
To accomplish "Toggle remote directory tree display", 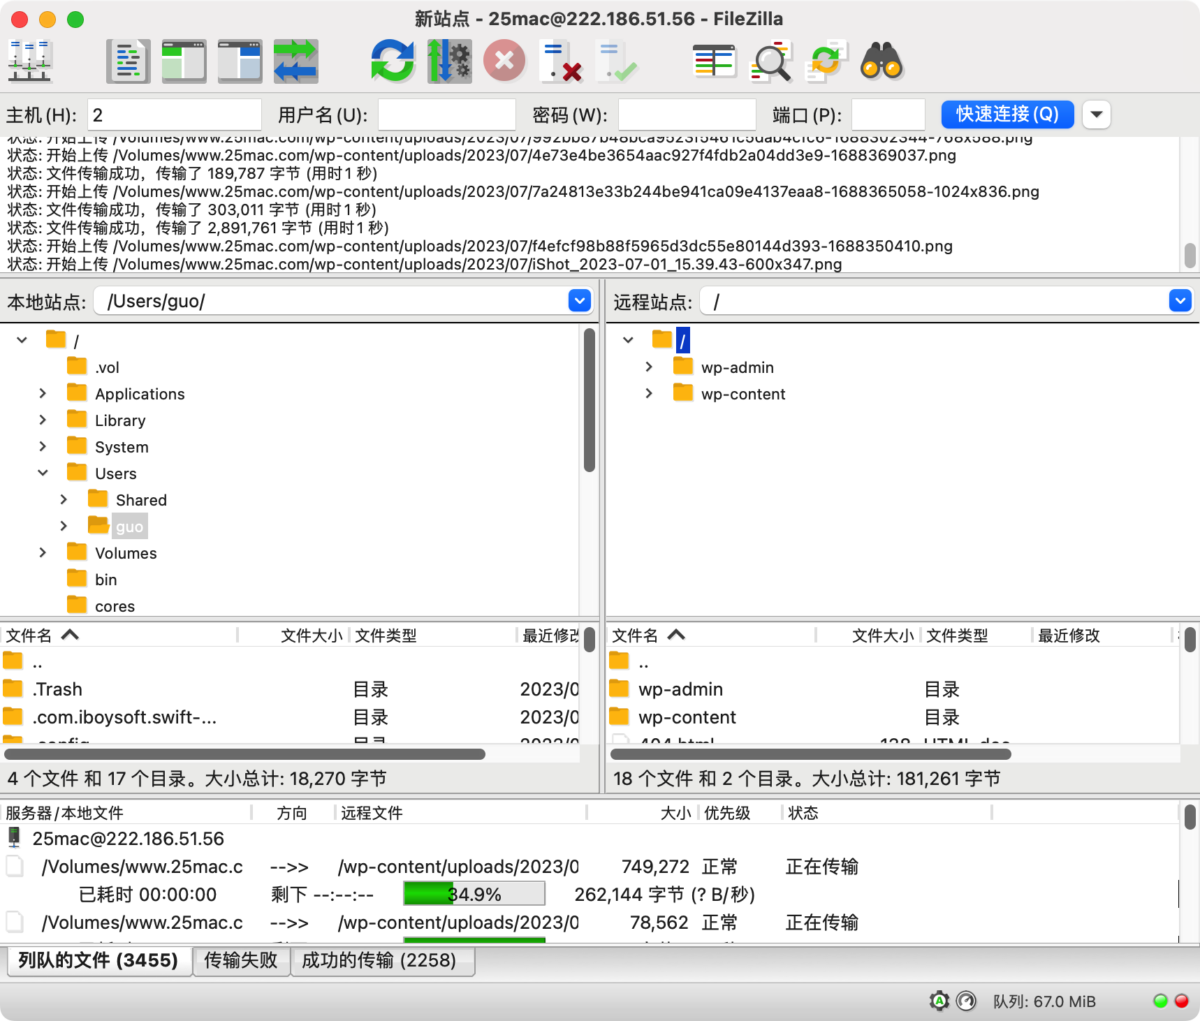I will coord(240,62).
